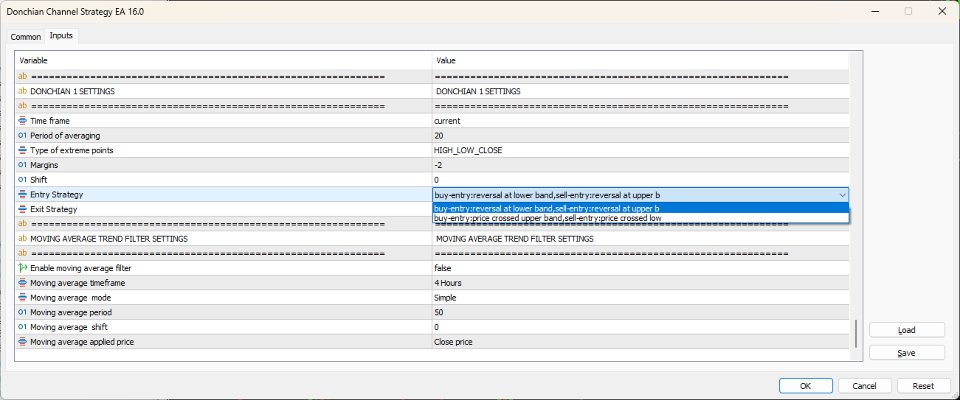This screenshot has height=400, width=960.
Task: Click the Moving average timeframe icon
Action: click(x=23, y=283)
